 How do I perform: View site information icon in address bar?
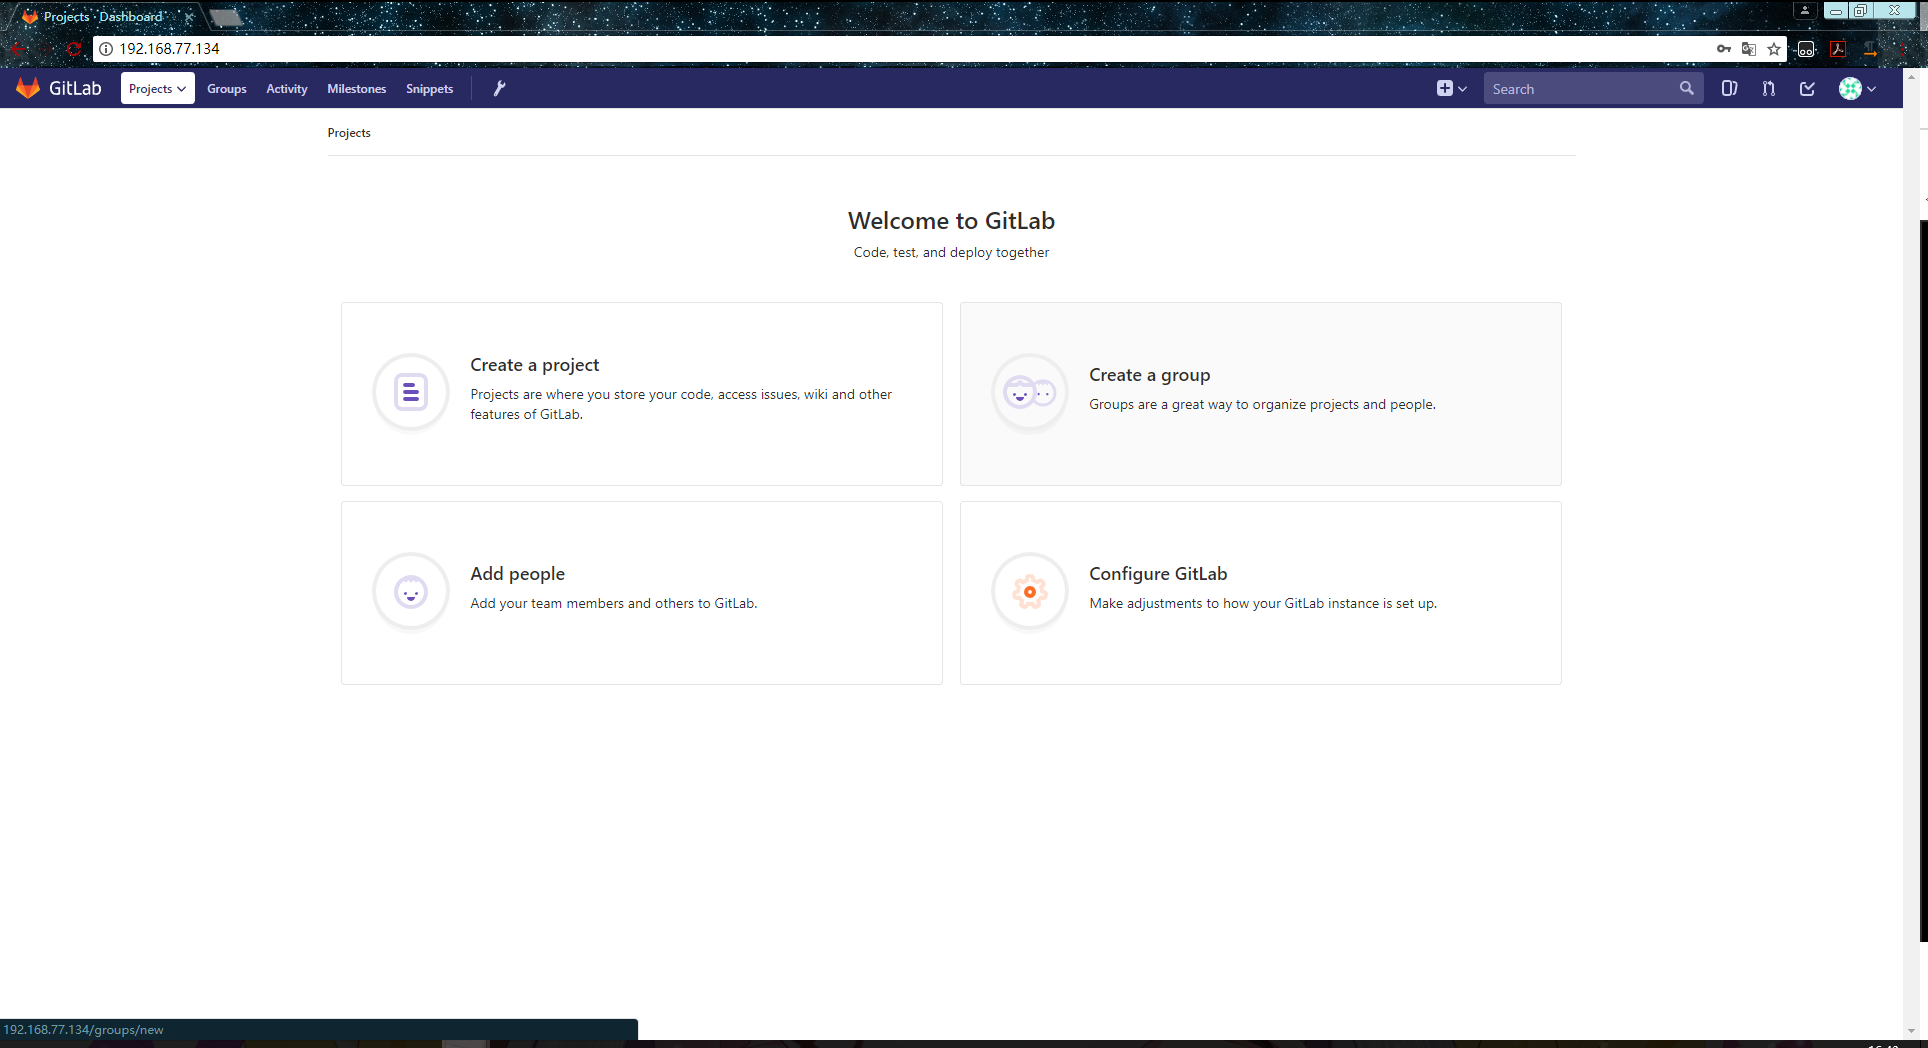[106, 48]
